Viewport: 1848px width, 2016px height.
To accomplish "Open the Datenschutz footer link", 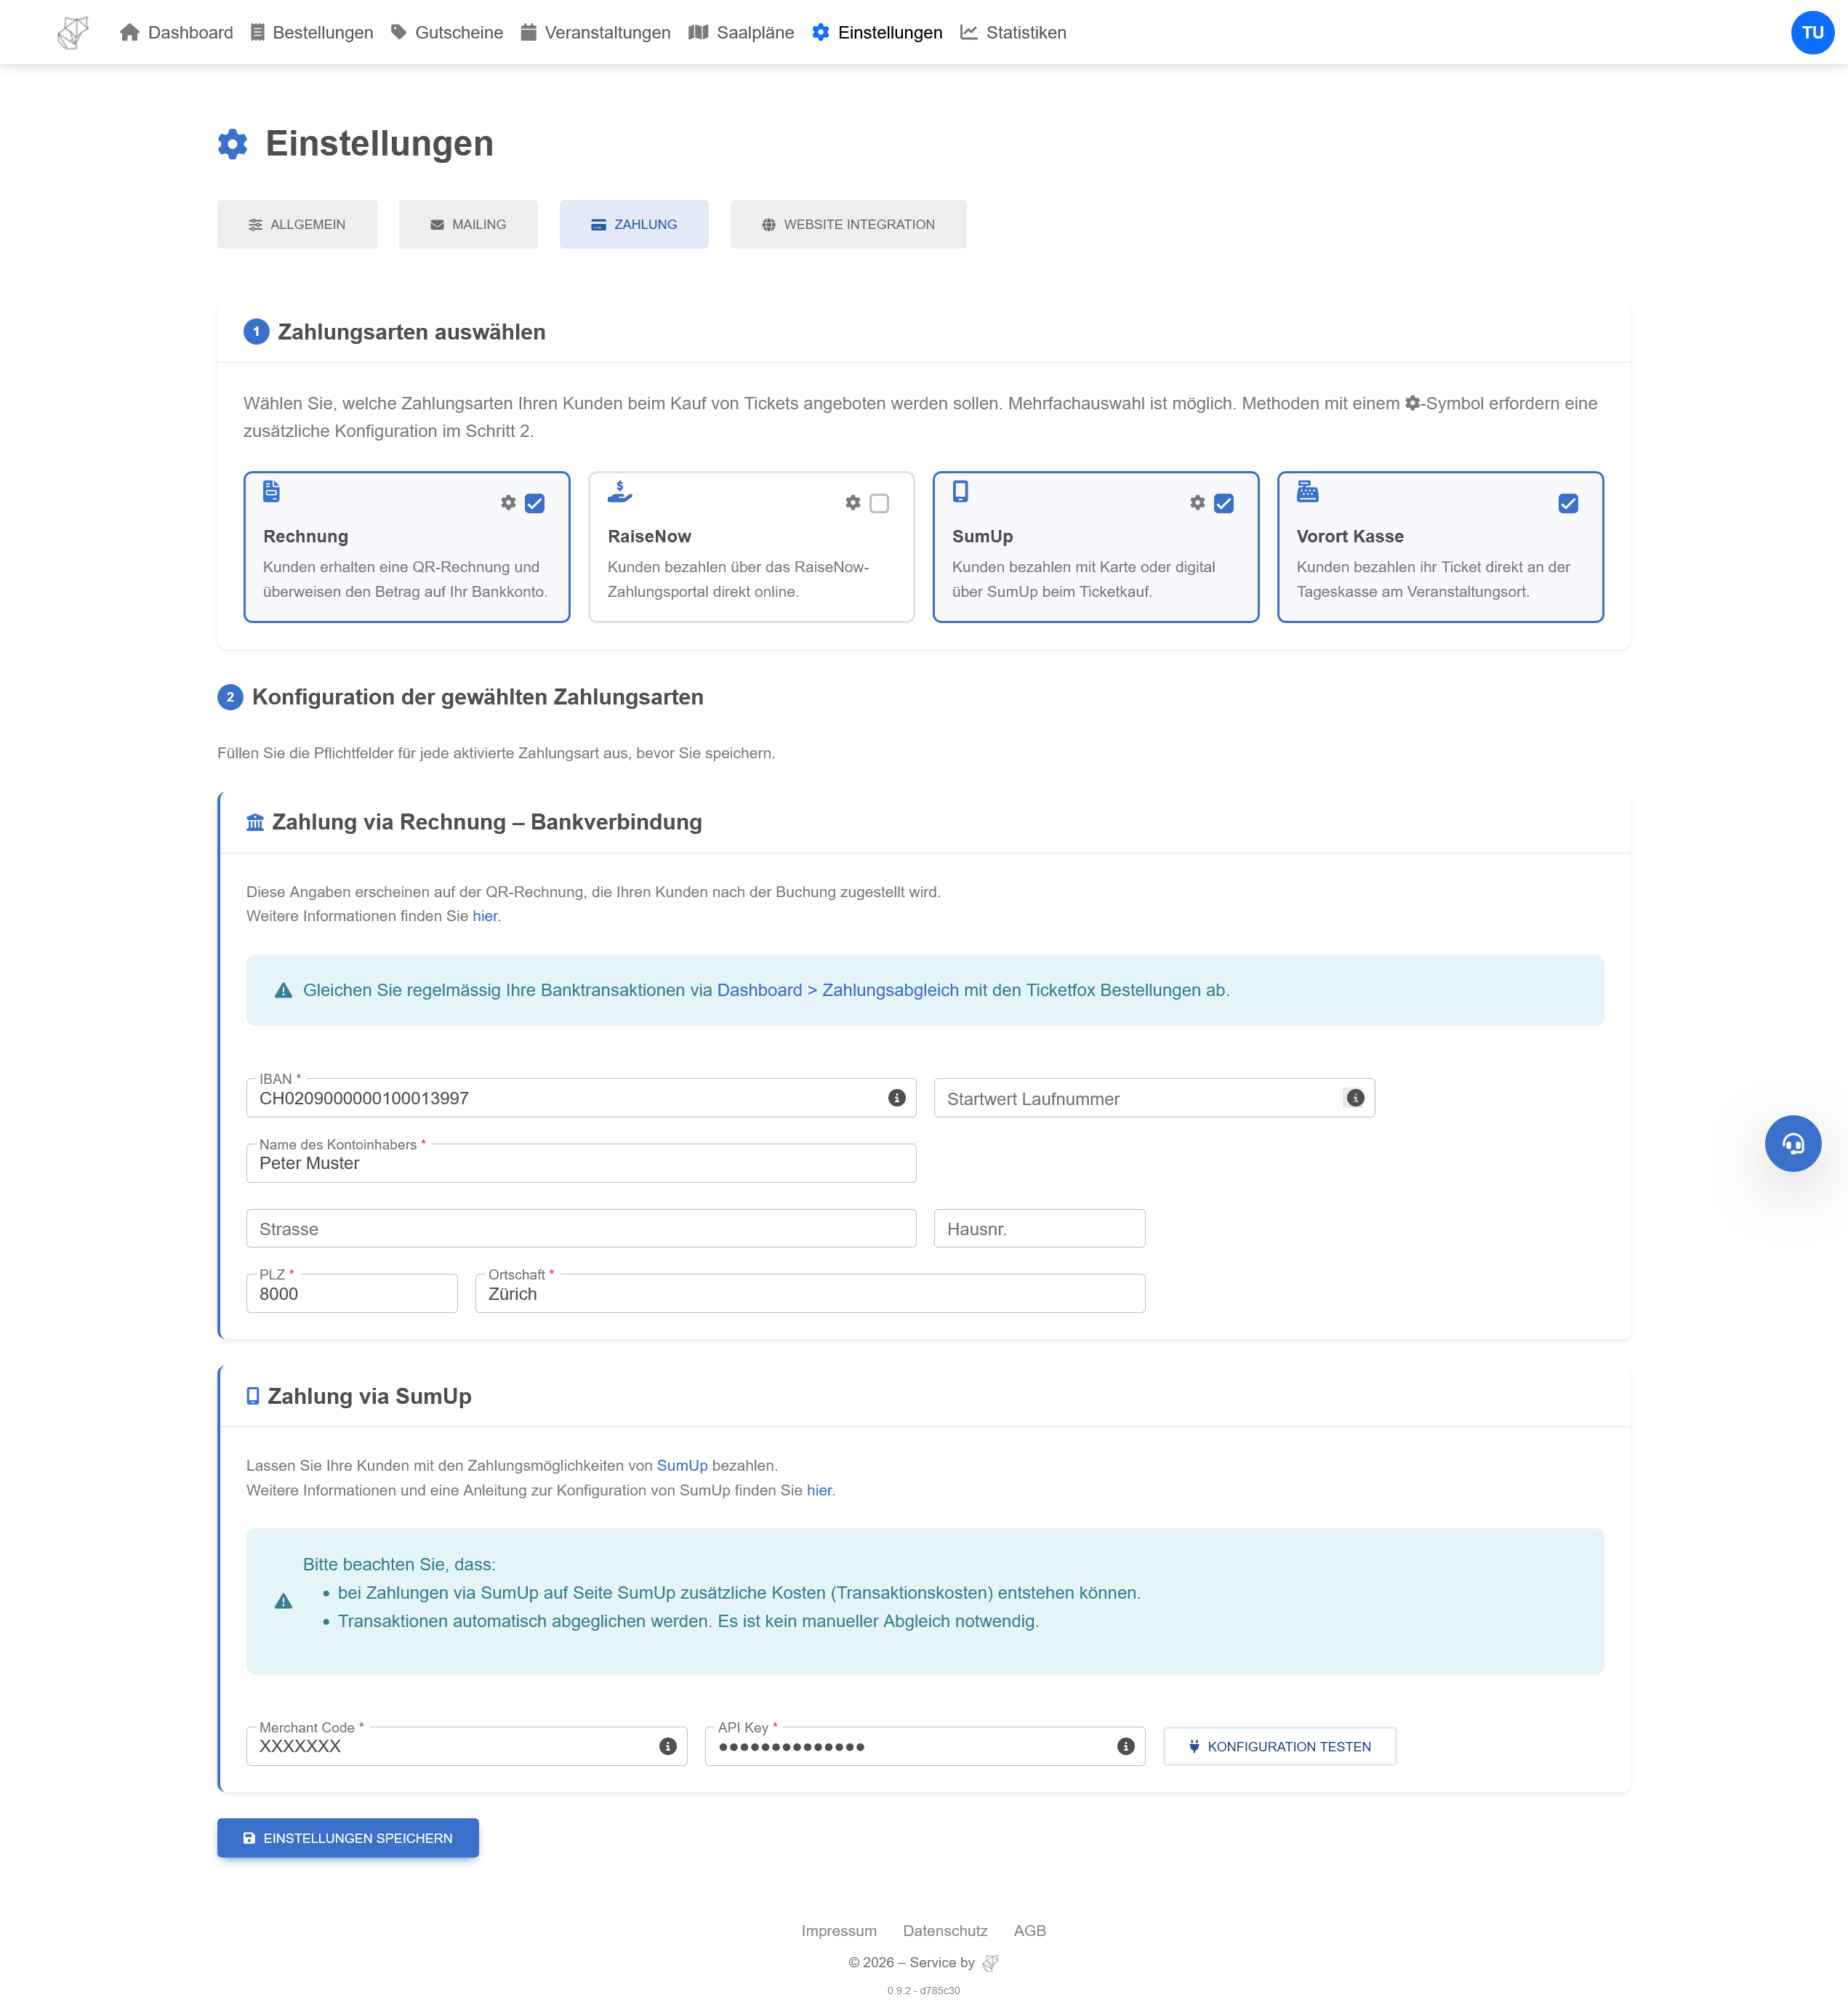I will 945,1931.
